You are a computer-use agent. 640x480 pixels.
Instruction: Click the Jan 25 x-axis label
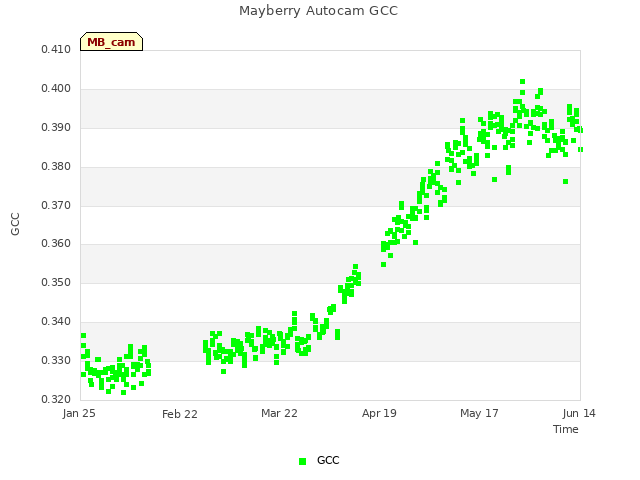(x=79, y=413)
